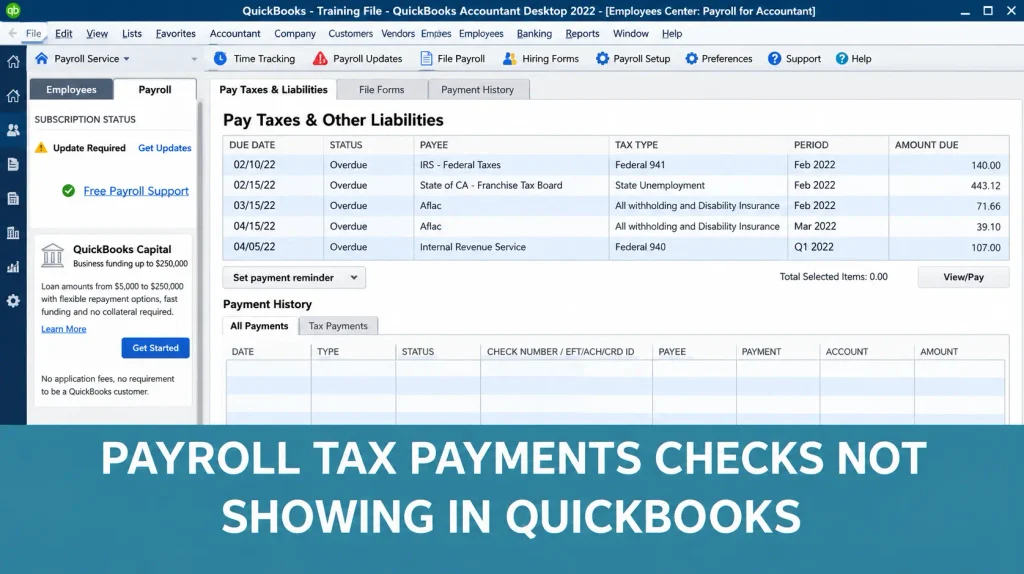Select the Aflac row due 03/15/22
This screenshot has width=1024, height=574.
point(616,206)
